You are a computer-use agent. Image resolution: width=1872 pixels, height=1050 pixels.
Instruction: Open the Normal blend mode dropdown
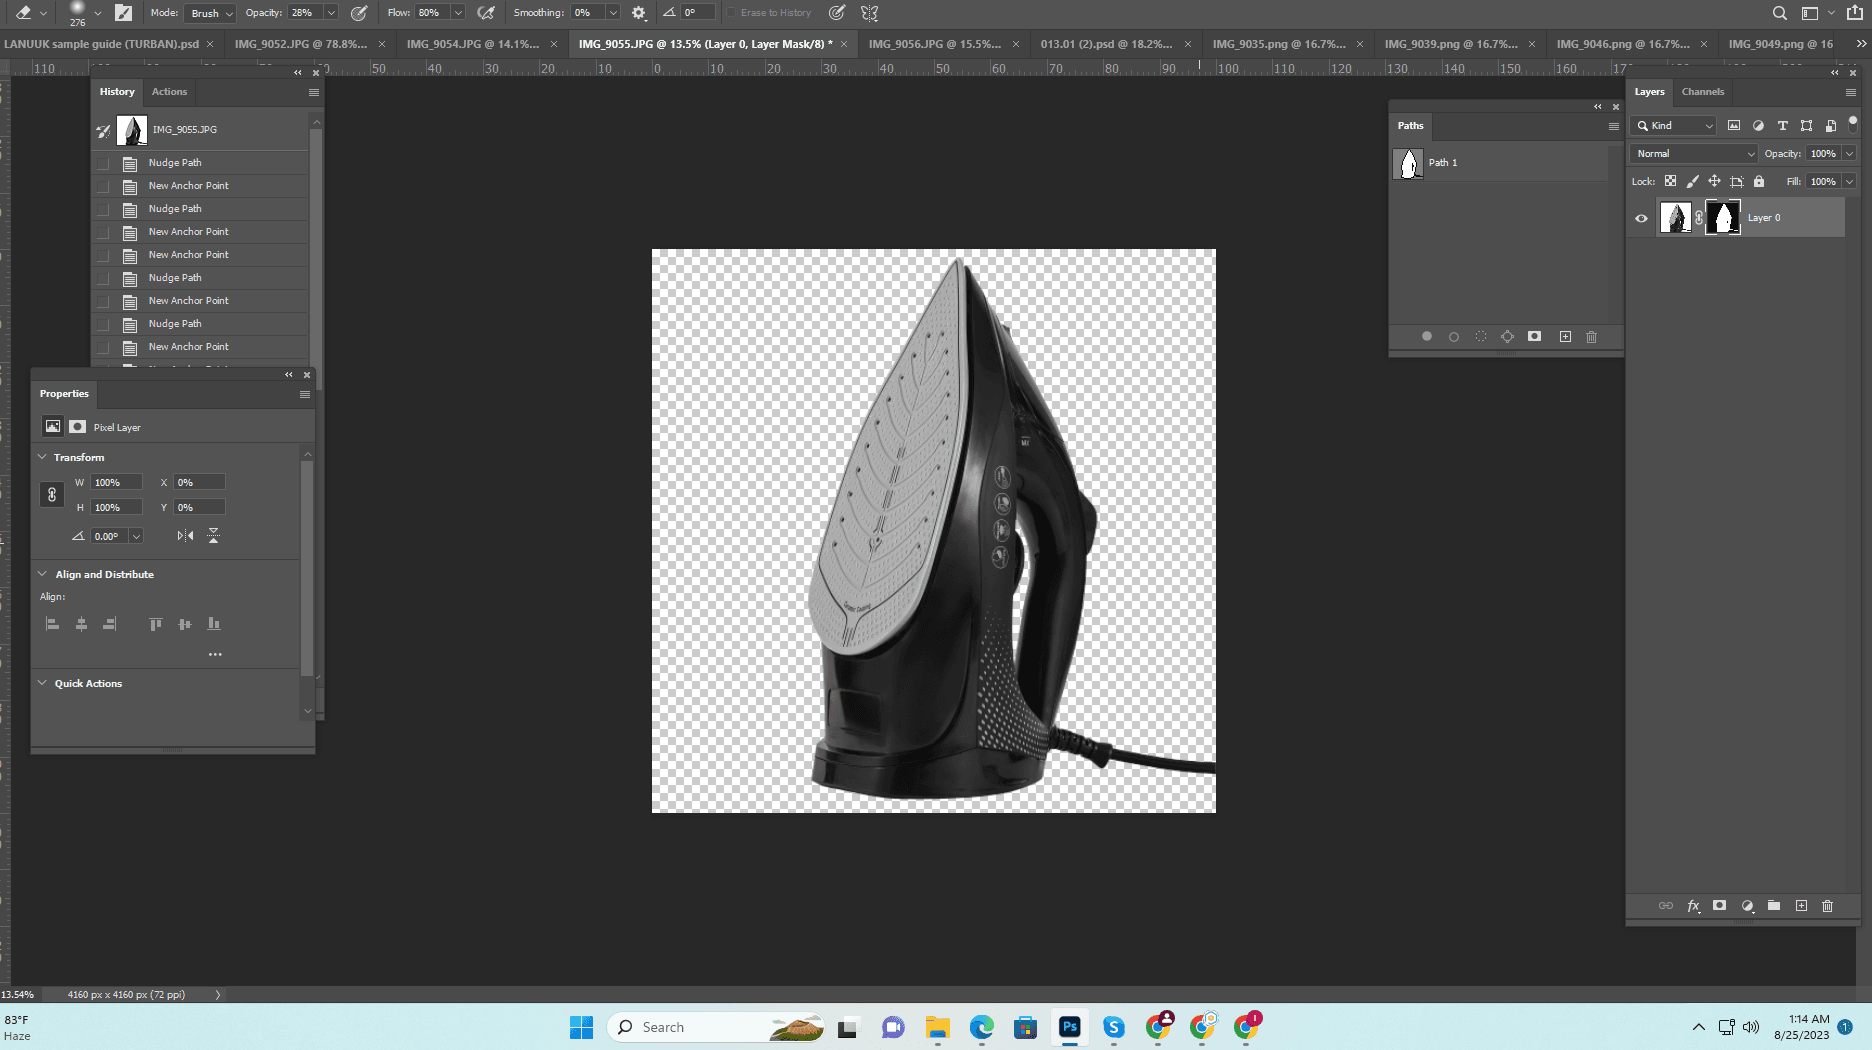click(1694, 154)
